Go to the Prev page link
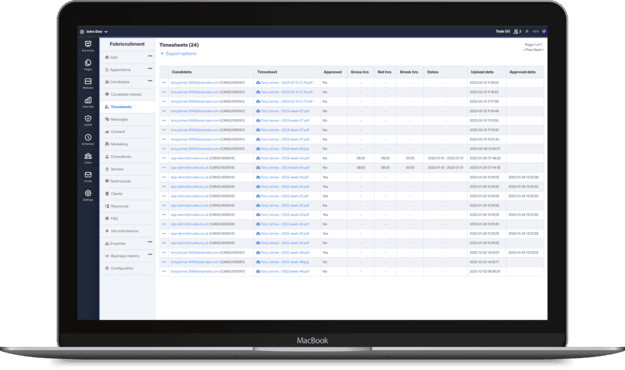Screen dimensions: 625x370 (x=529, y=50)
